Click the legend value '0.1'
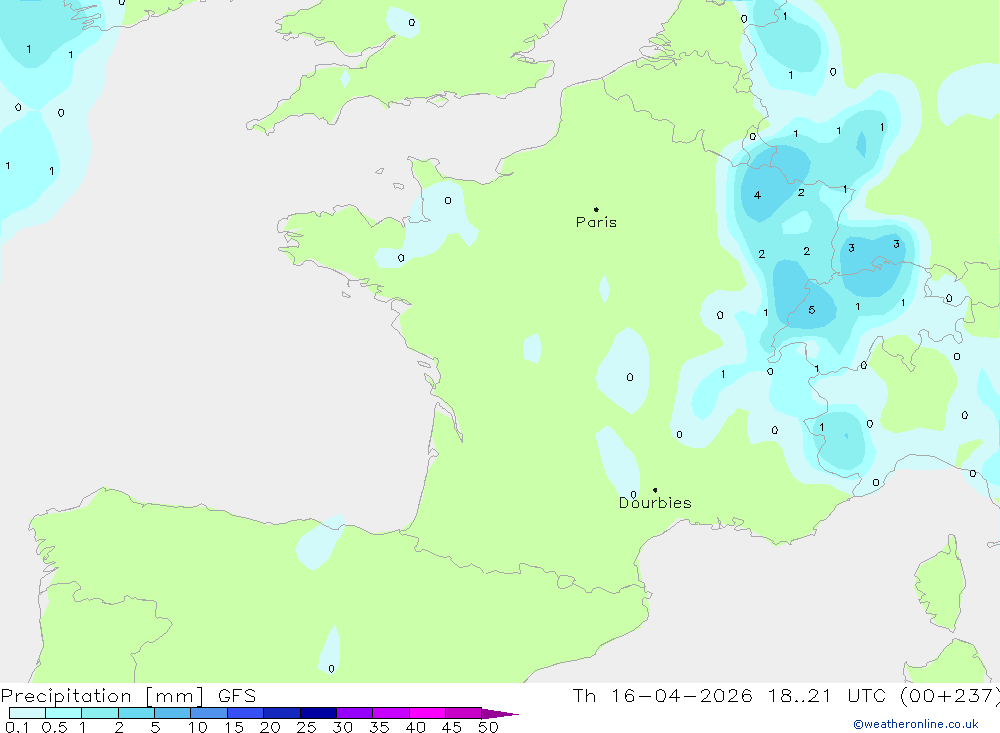The width and height of the screenshot is (1000, 733). (x=17, y=727)
